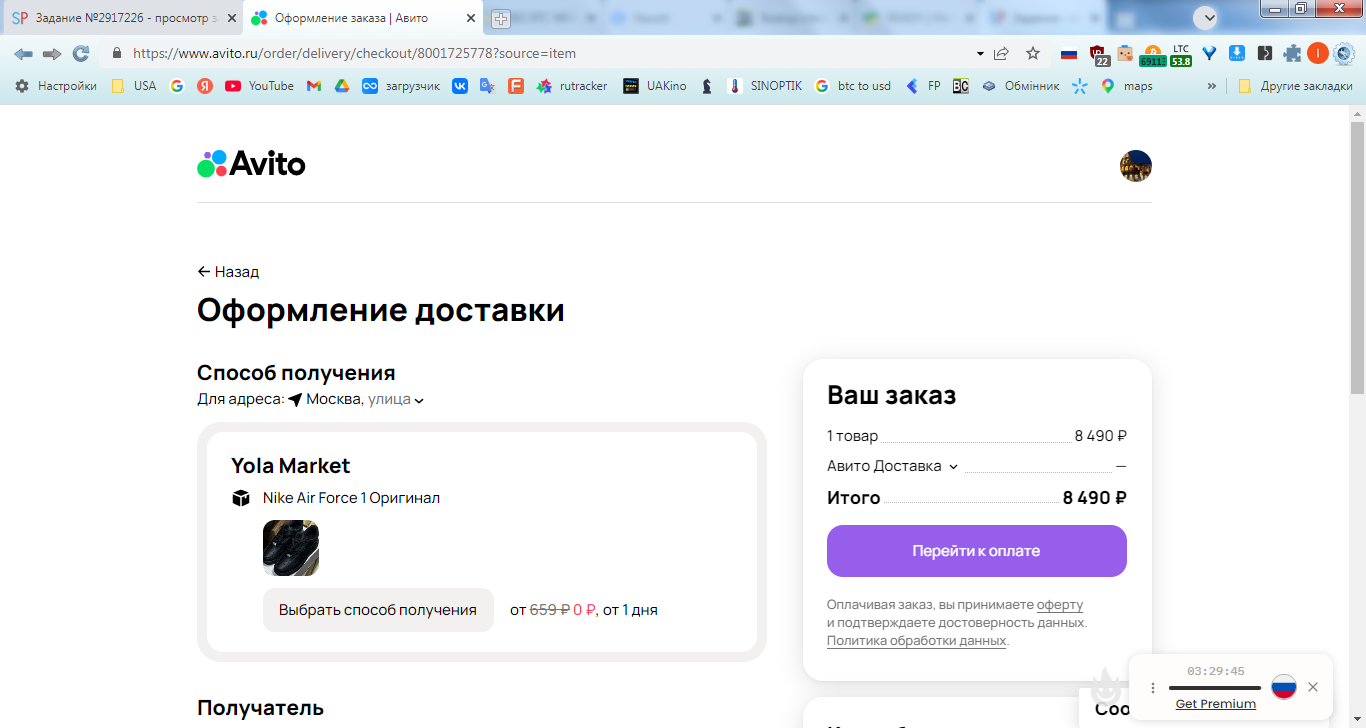
Task: Open a new browser tab
Action: tap(500, 18)
